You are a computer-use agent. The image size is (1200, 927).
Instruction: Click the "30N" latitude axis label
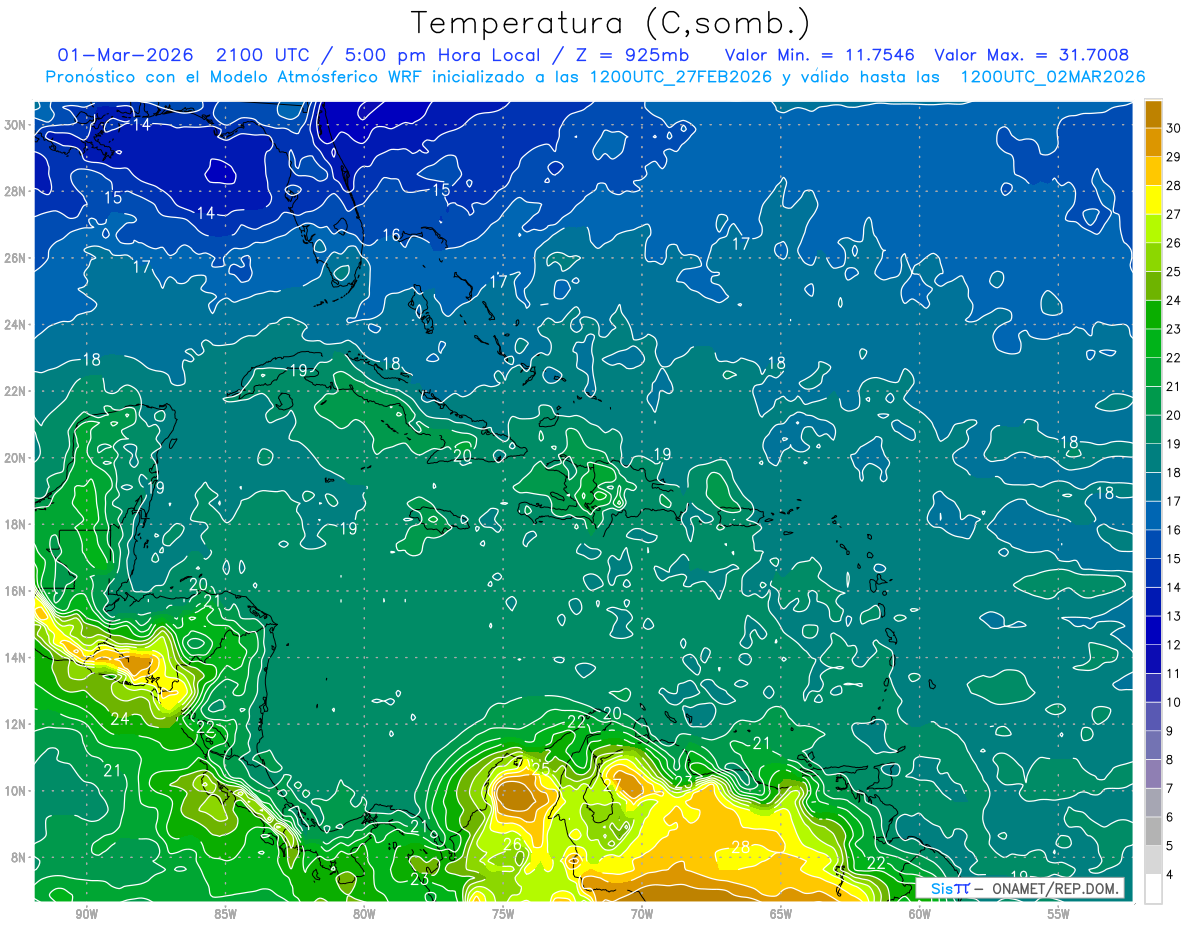(15, 125)
